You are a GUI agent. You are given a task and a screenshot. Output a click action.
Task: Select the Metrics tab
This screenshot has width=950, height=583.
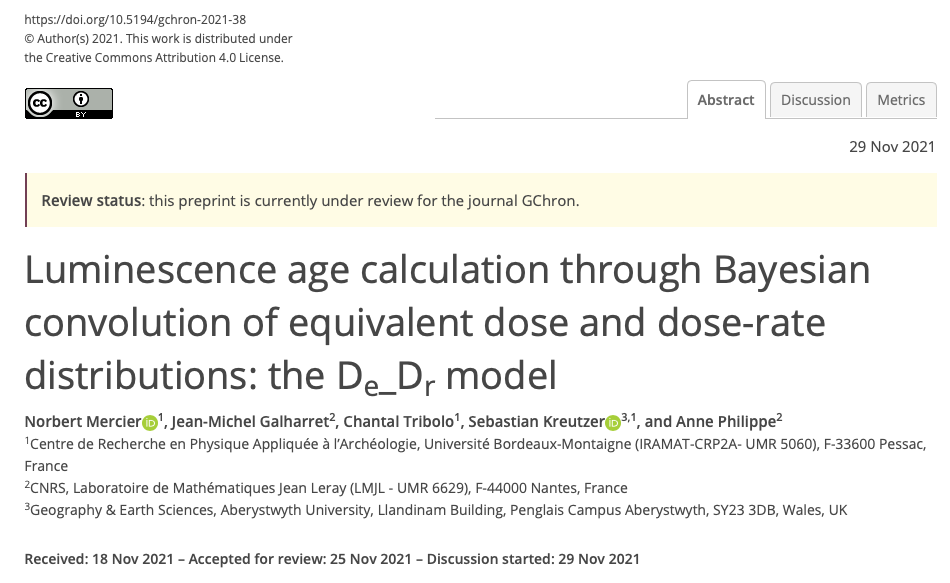point(901,100)
